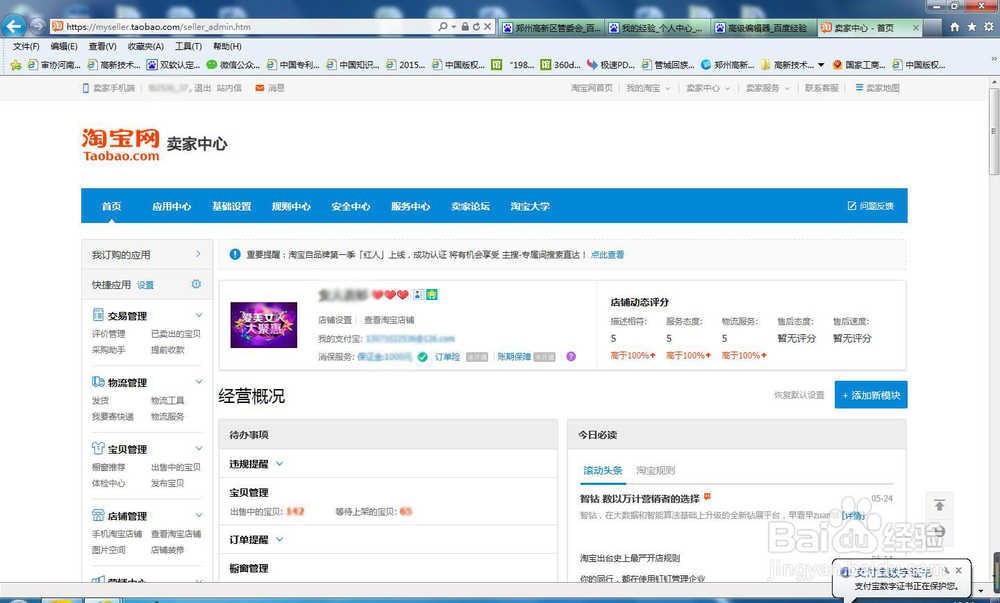The image size is (1000, 603).
Task: Click 物流管理 truck icon
Action: [98, 382]
